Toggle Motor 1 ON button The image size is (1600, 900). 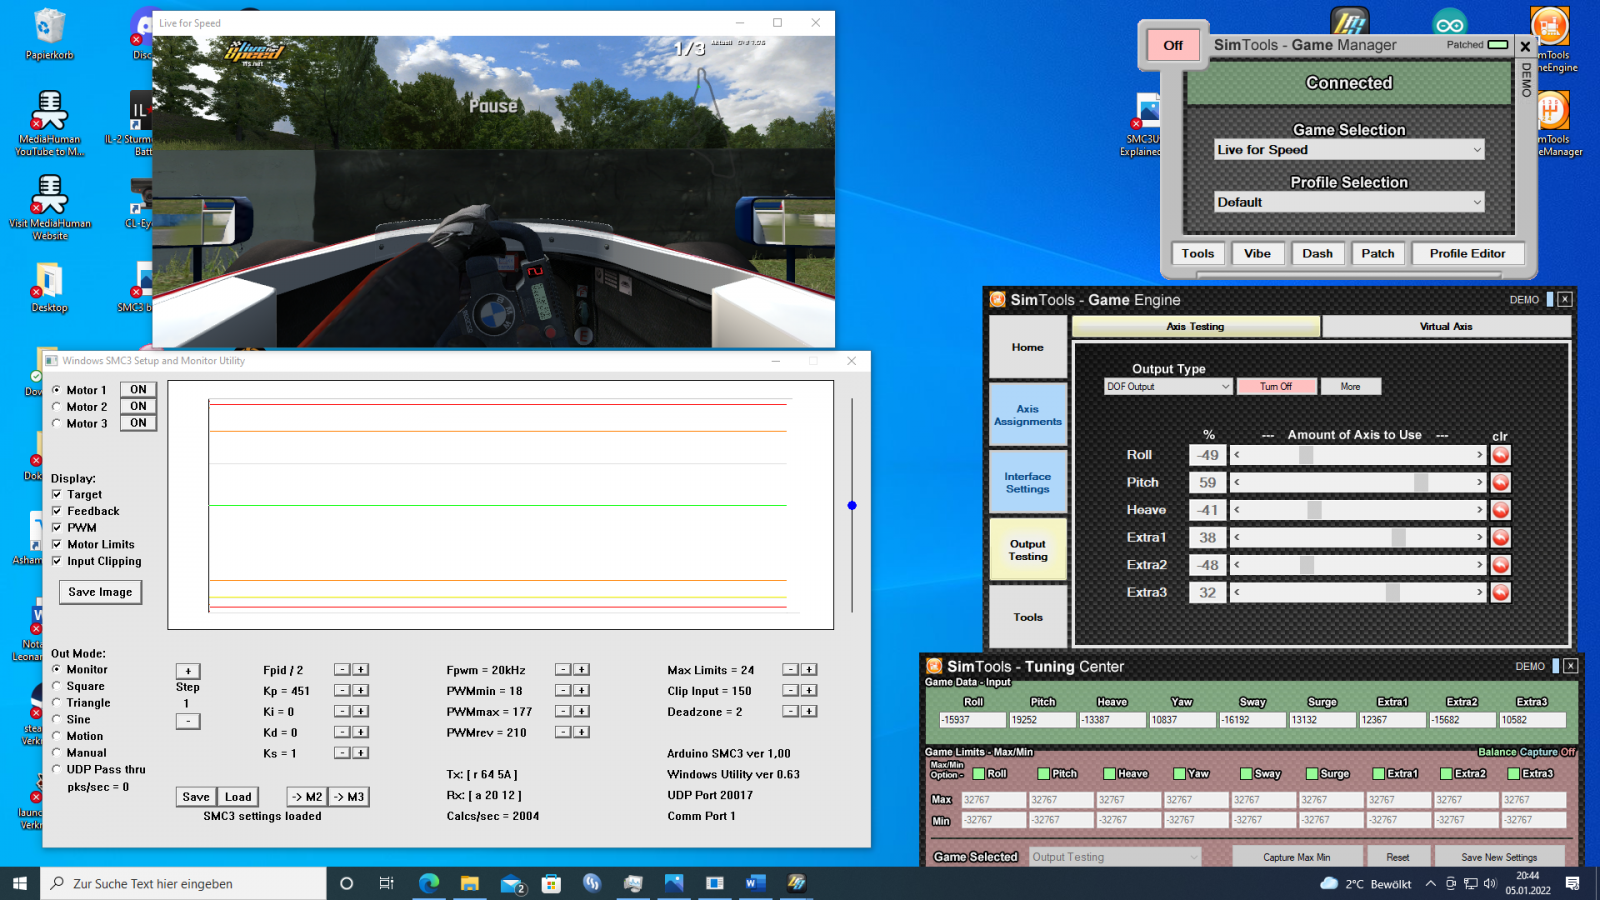tap(138, 390)
